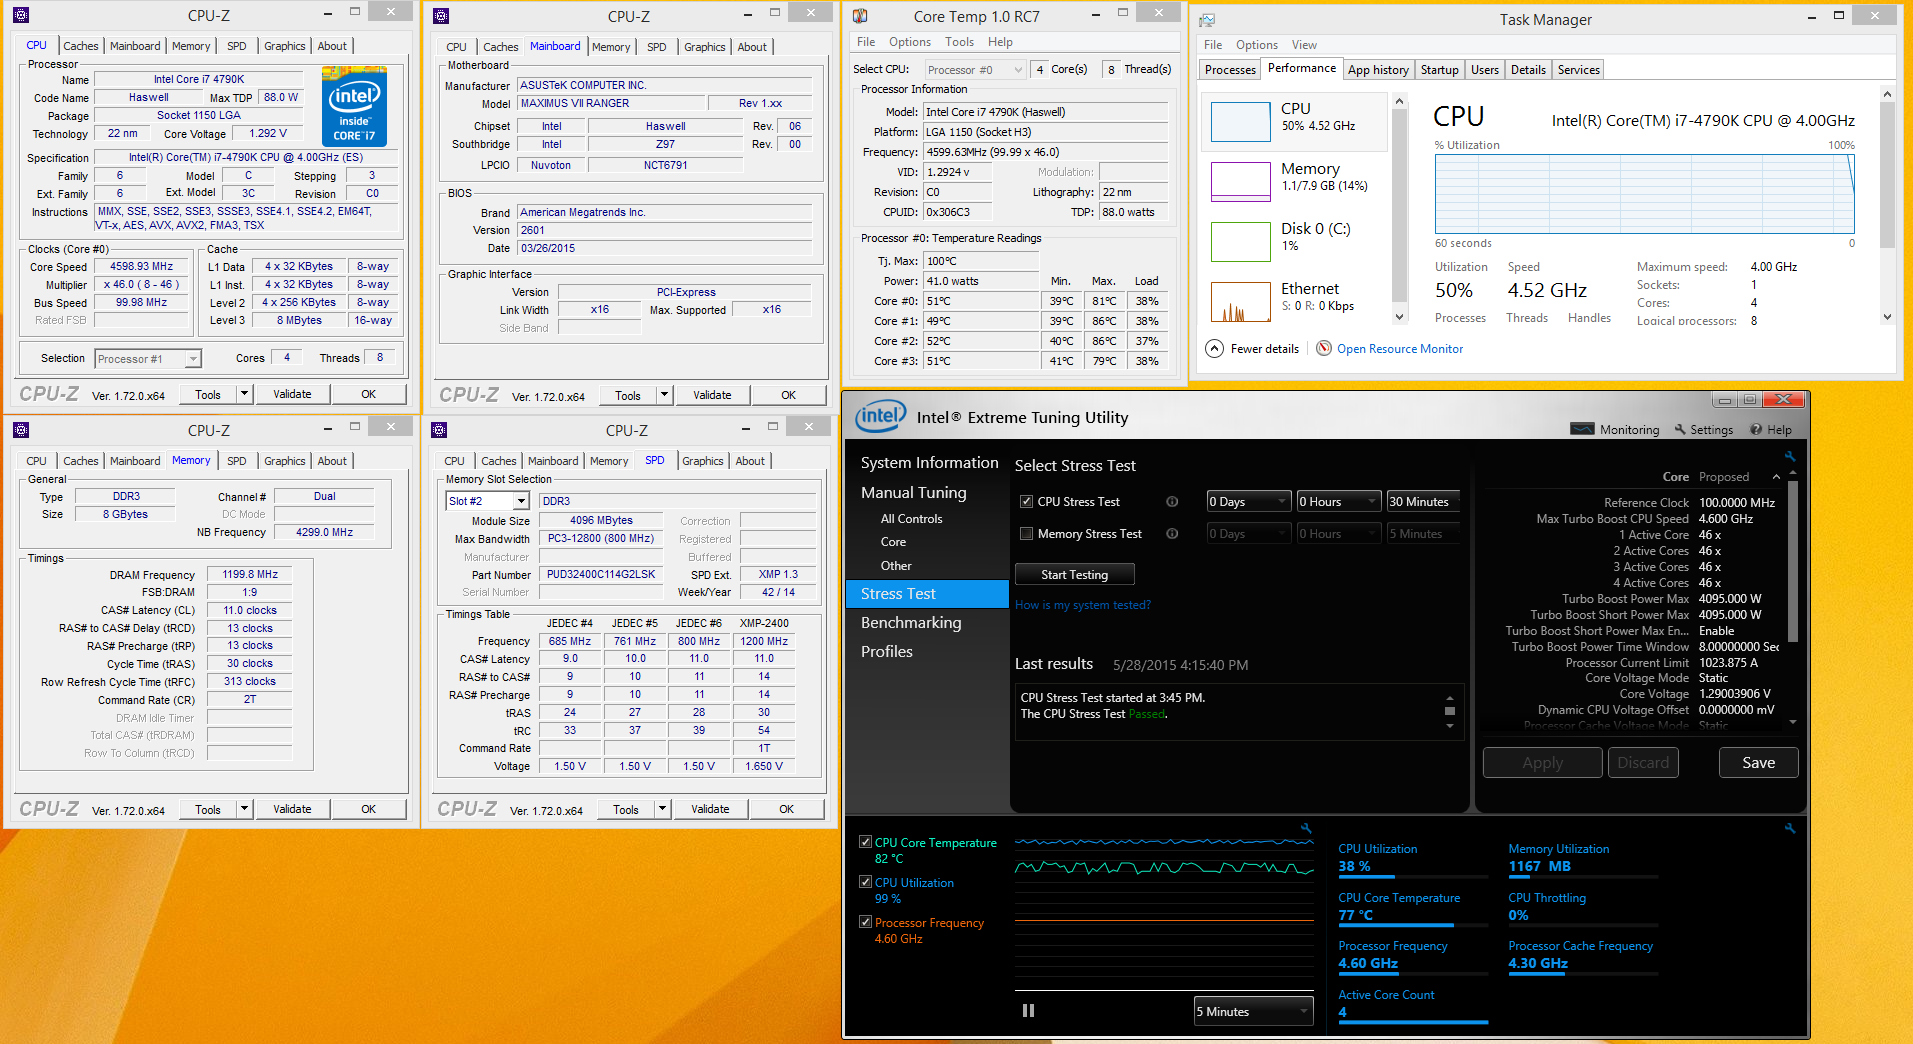
Task: Click Core Voltage value 1.29003906 V
Action: coord(1735,694)
